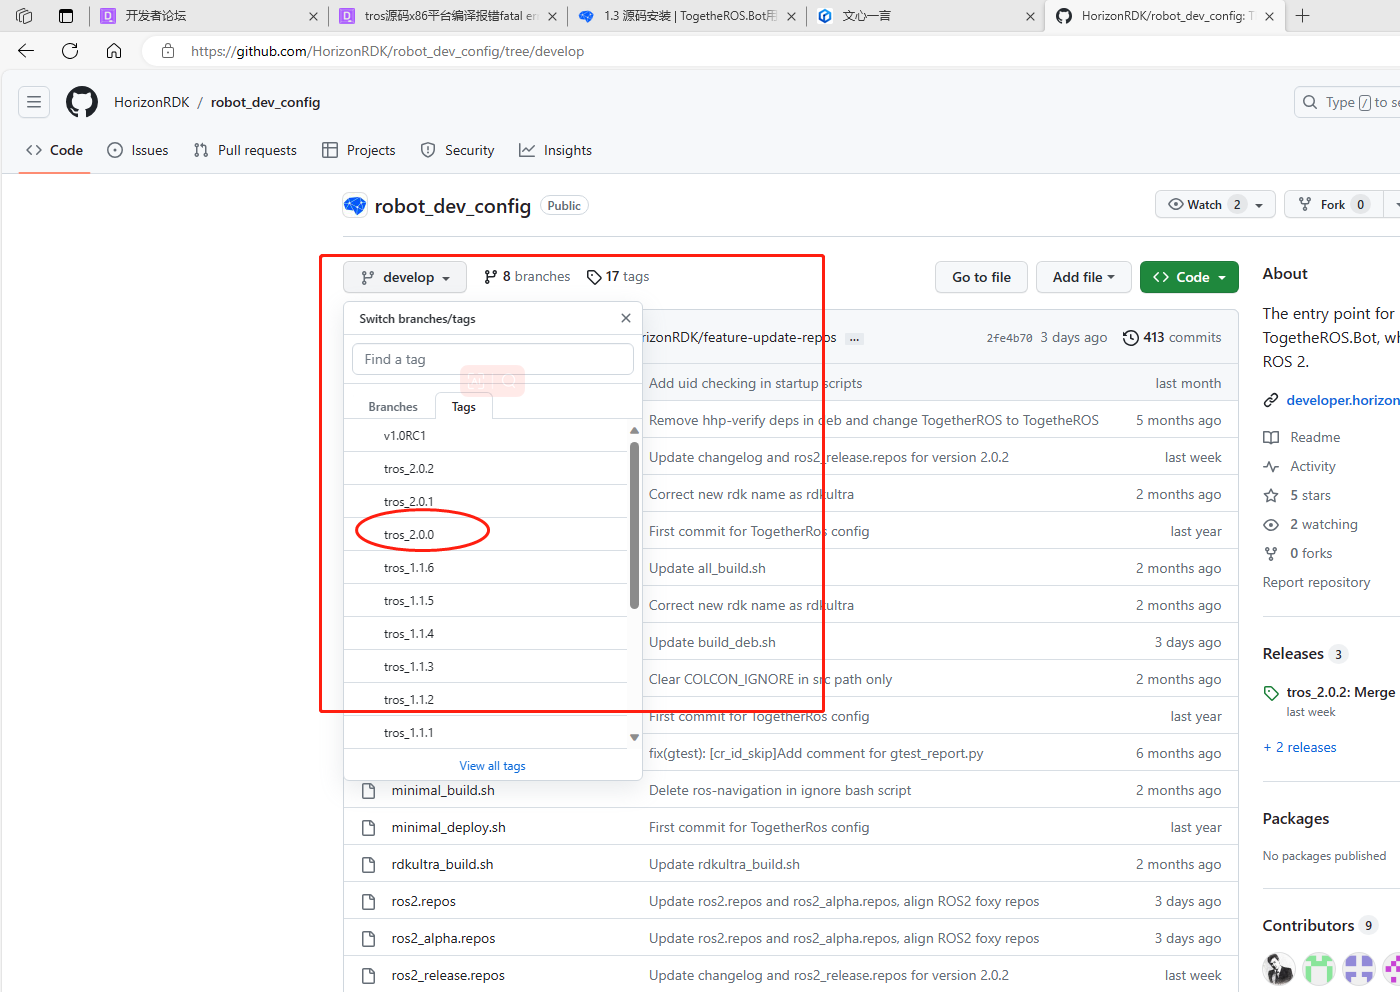Click the Go to file button
The width and height of the screenshot is (1400, 992).
[981, 277]
